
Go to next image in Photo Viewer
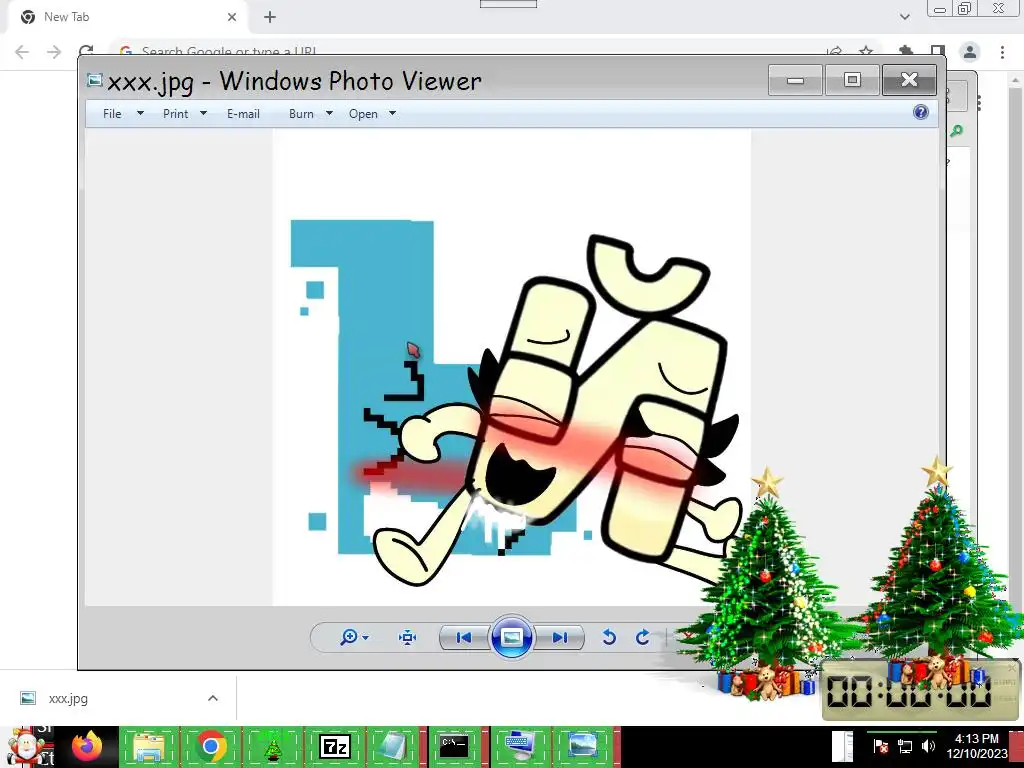(x=560, y=637)
